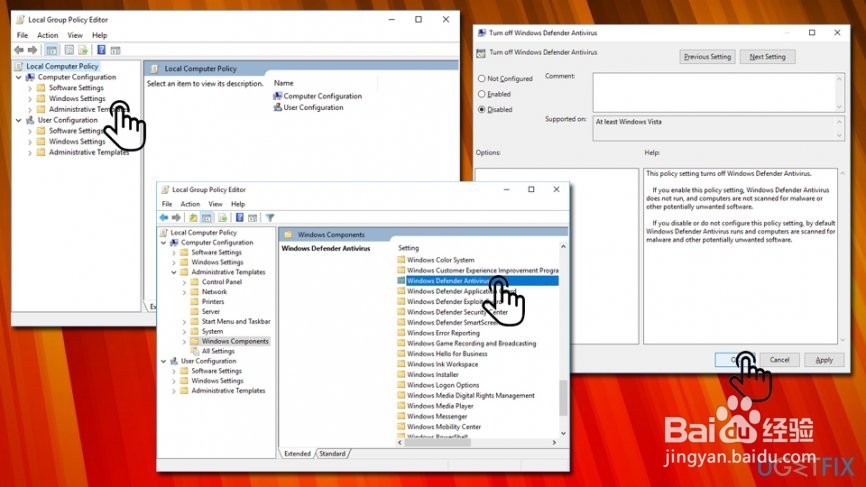866x487 pixels.
Task: Collapse Administrative Templates under Computer Configuration in the Windows Components editor
Action: click(x=174, y=272)
